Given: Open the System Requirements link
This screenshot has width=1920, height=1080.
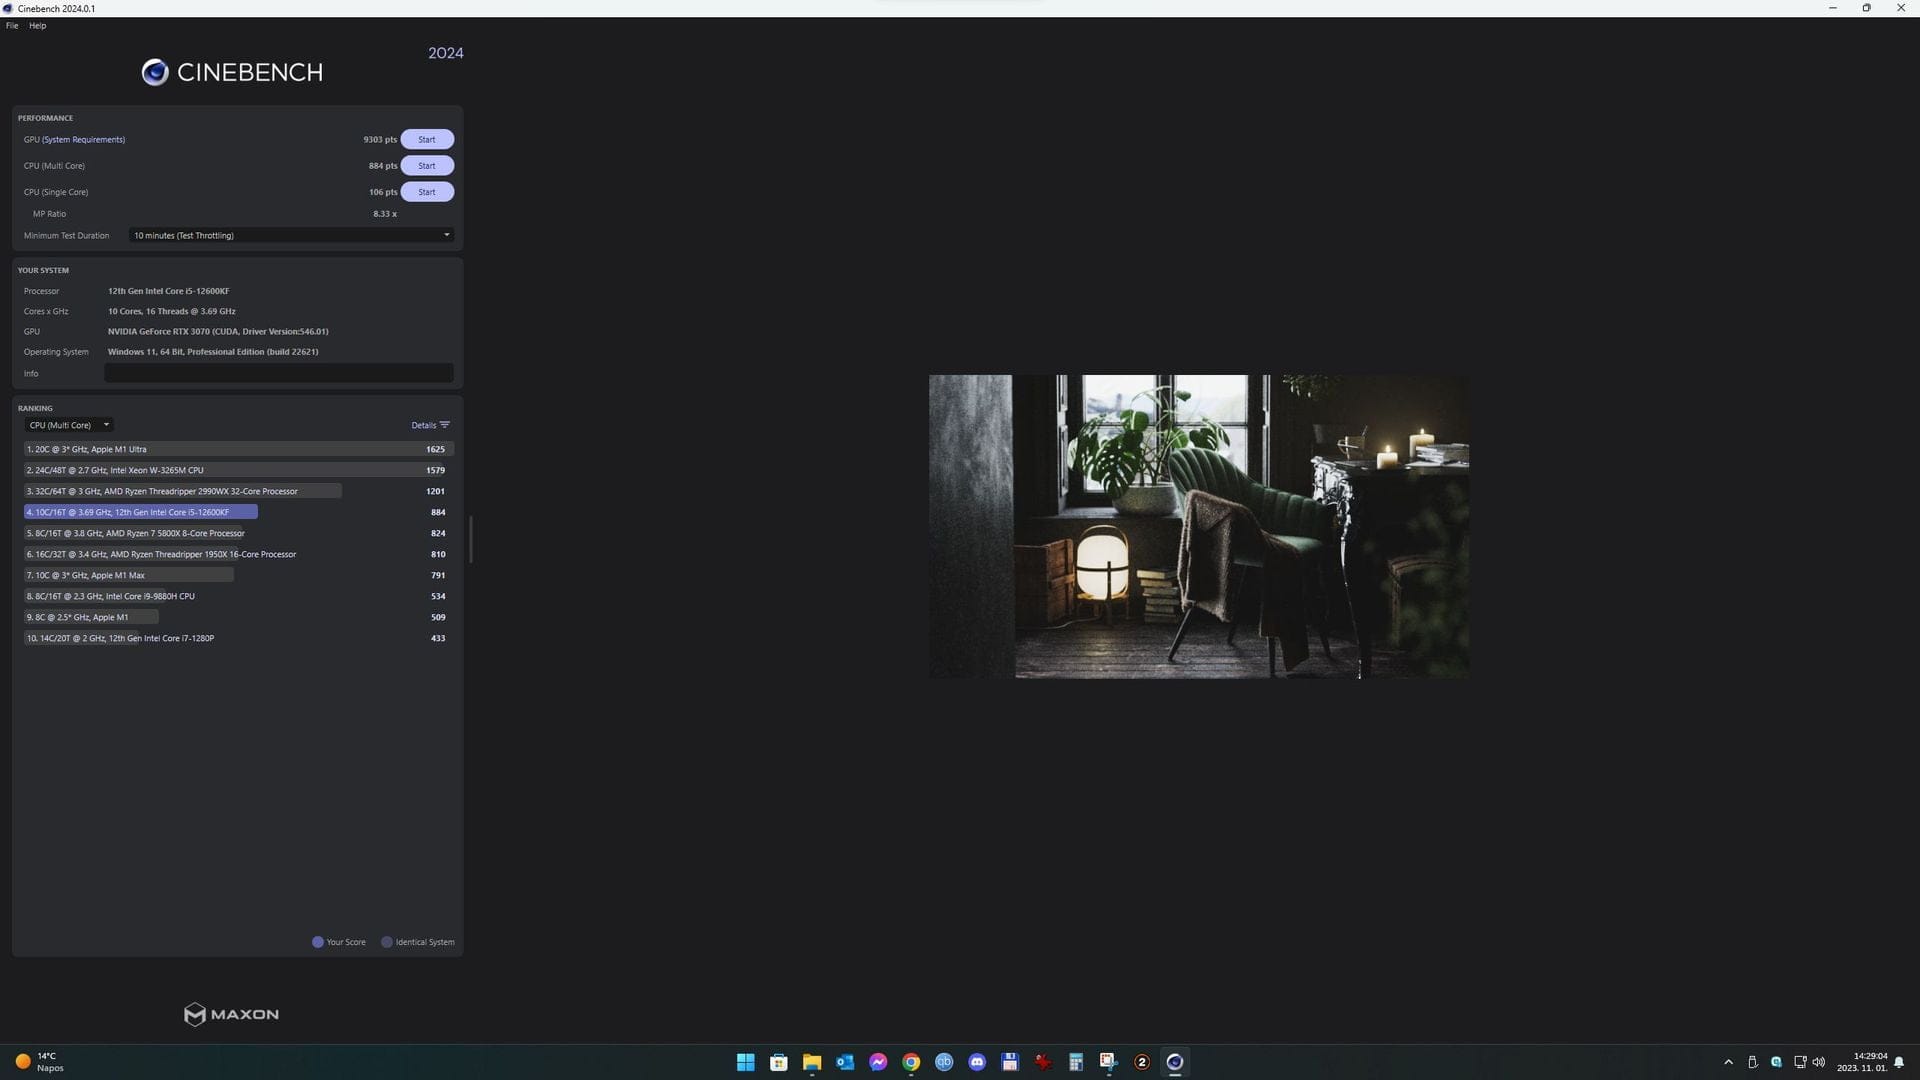Looking at the screenshot, I should tap(84, 139).
